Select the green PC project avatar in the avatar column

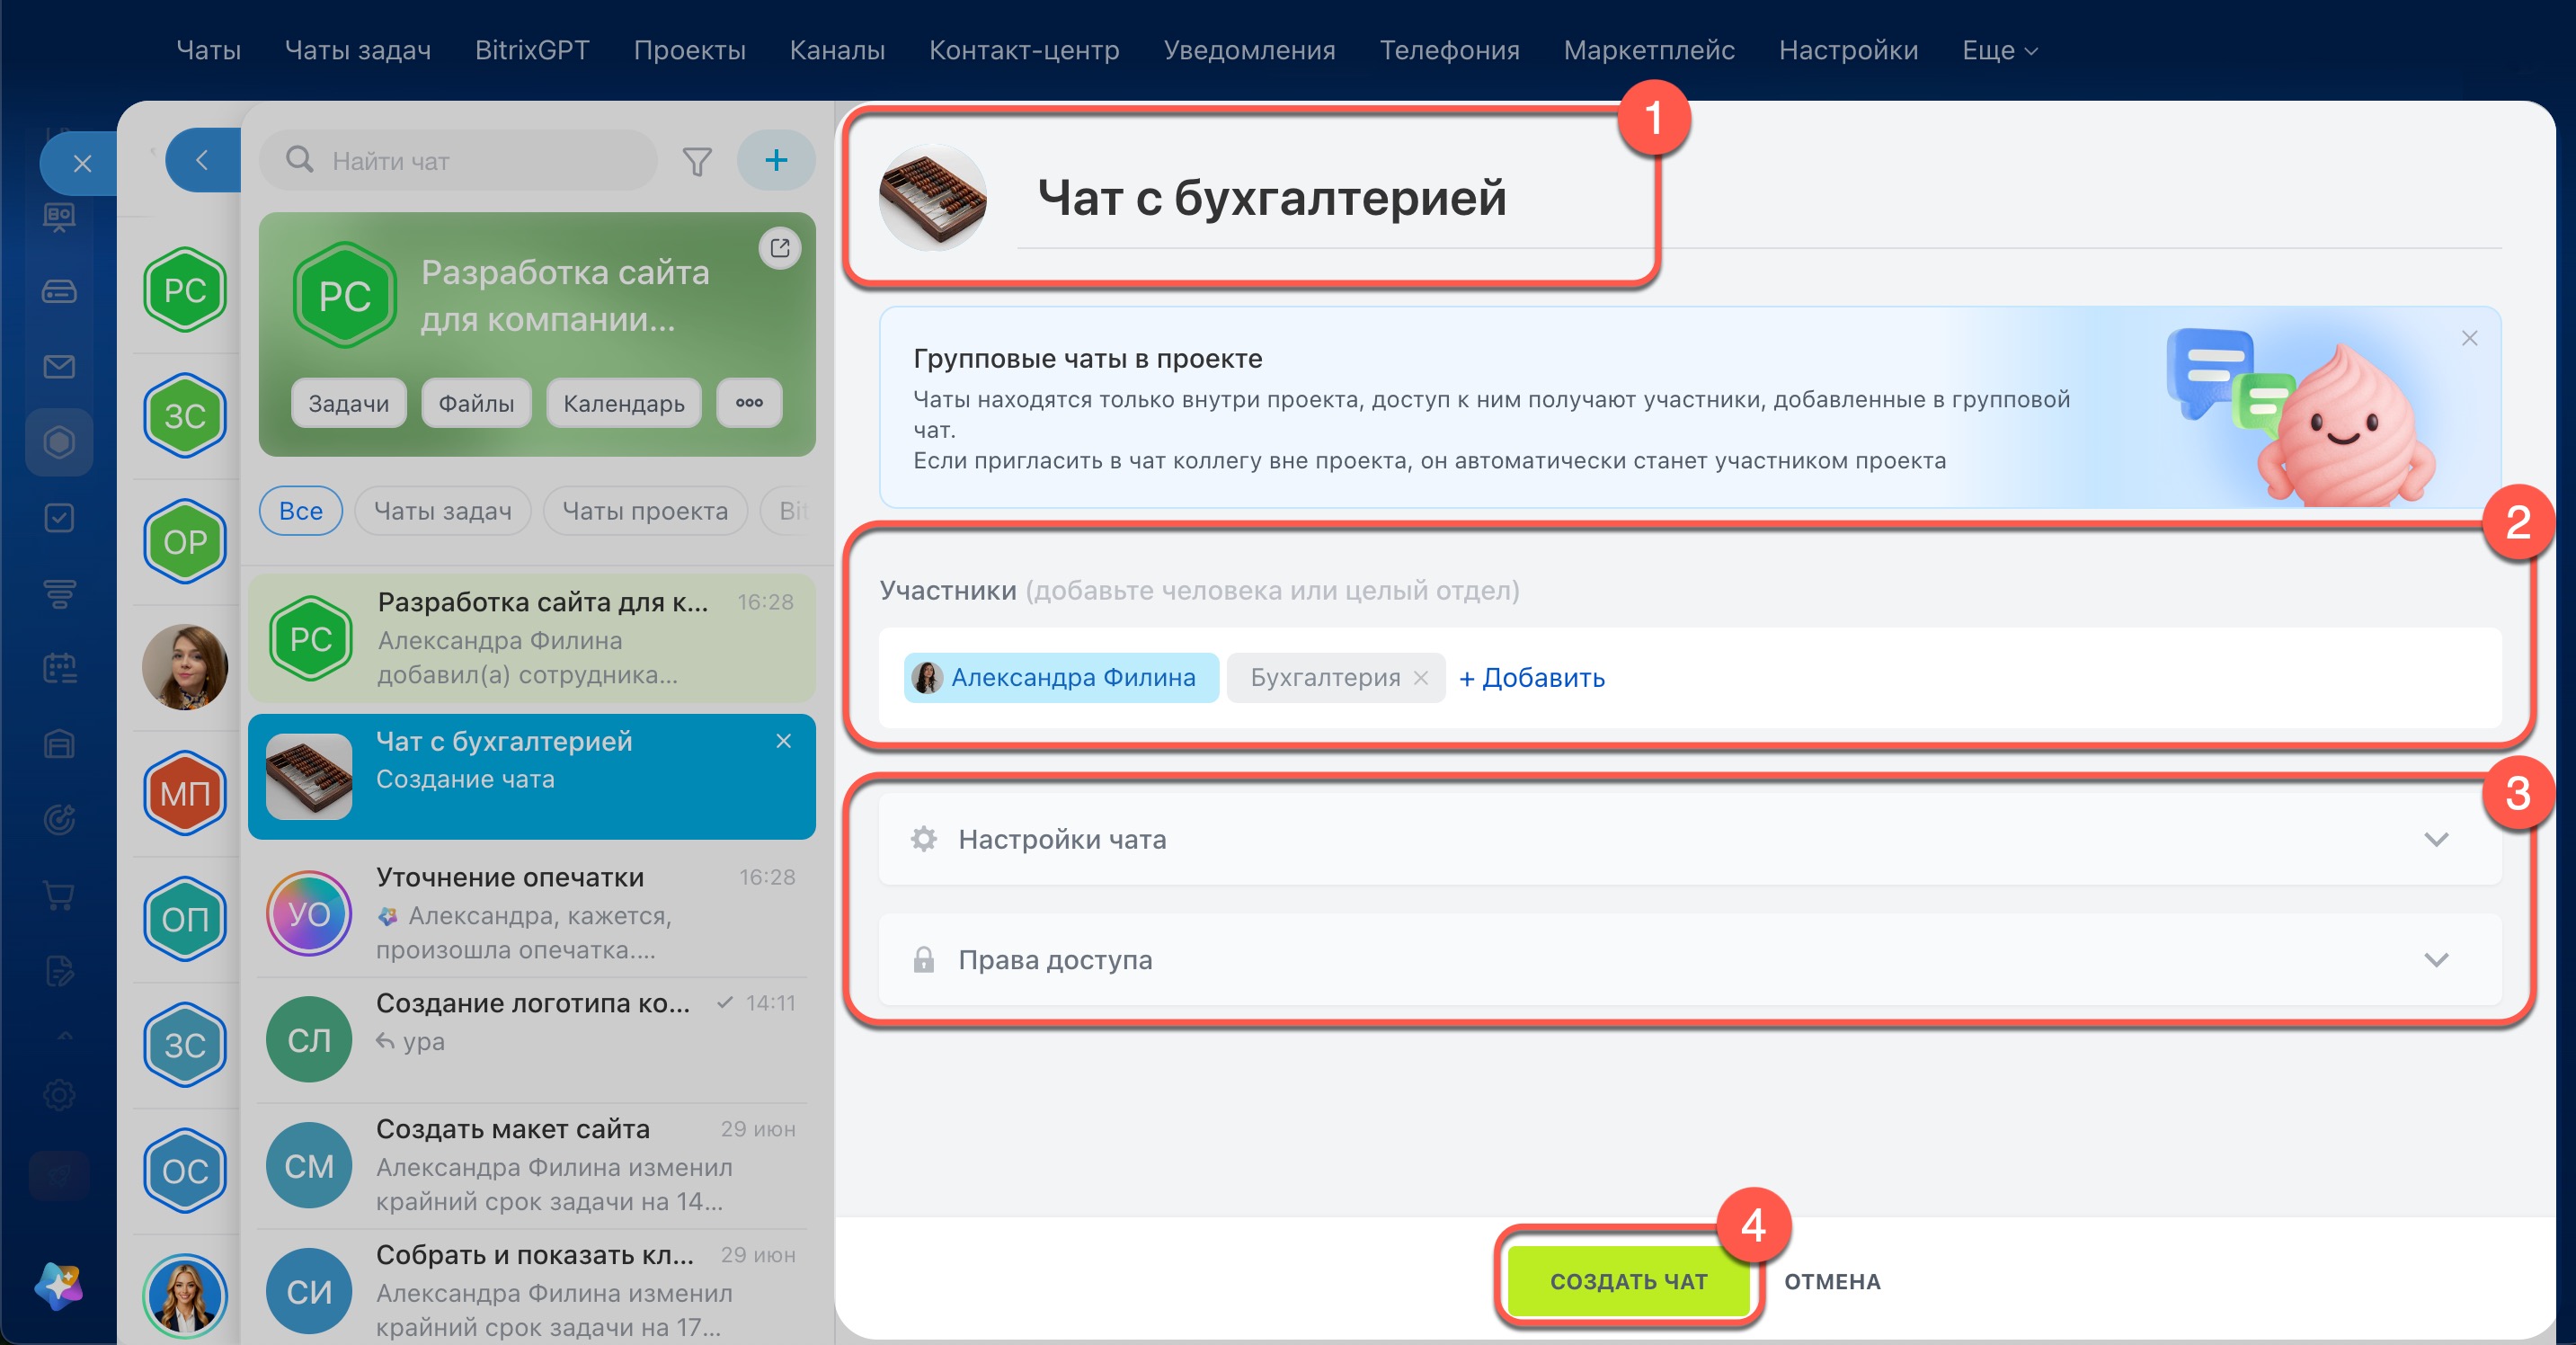click(x=185, y=290)
